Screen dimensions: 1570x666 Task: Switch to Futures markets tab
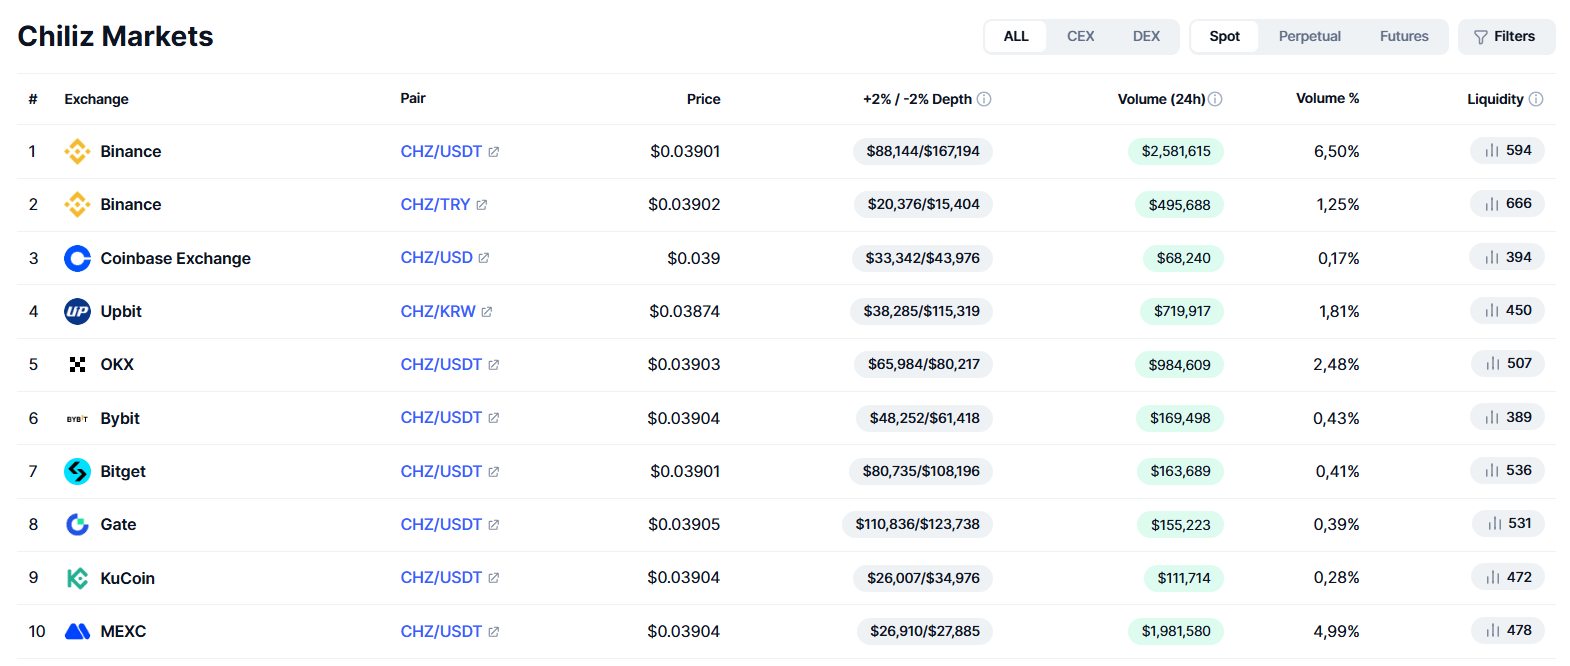[1404, 36]
